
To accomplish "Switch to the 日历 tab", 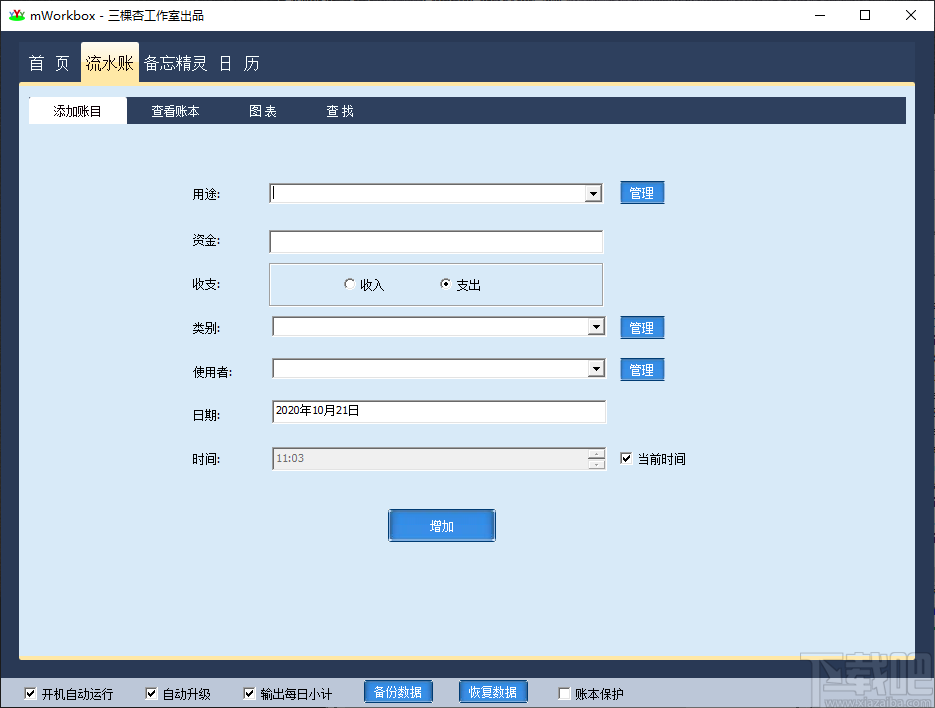I will [243, 62].
